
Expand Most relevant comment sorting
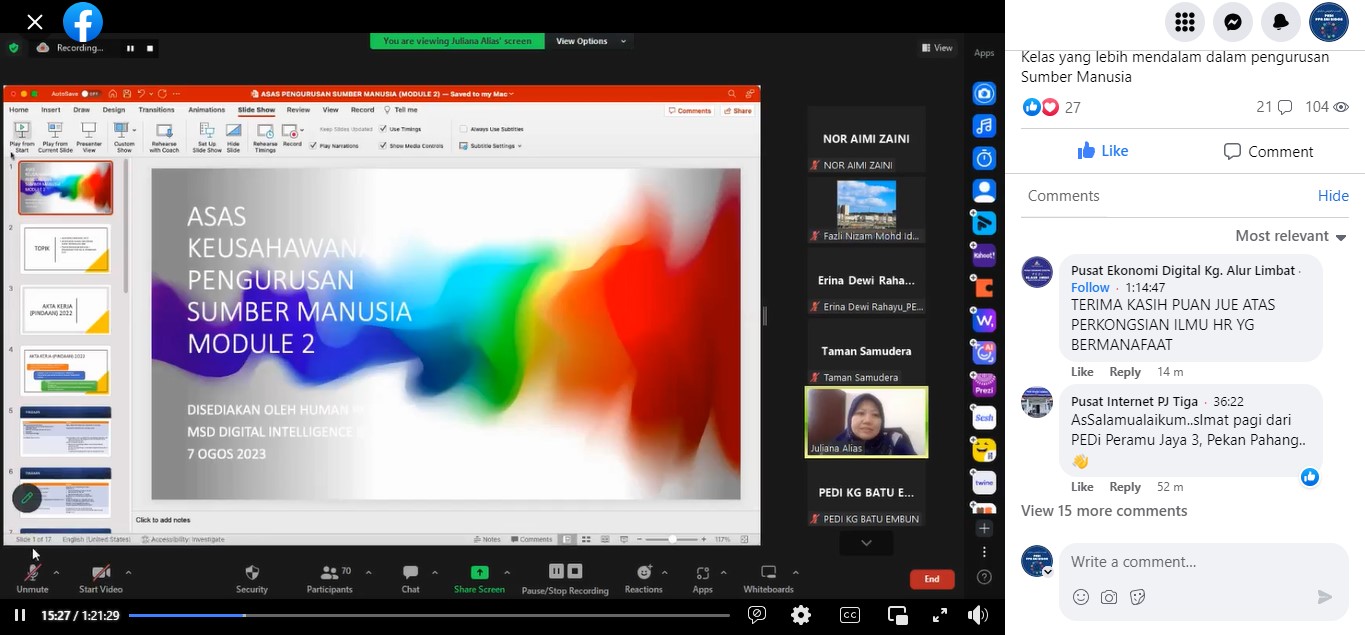tap(1291, 236)
